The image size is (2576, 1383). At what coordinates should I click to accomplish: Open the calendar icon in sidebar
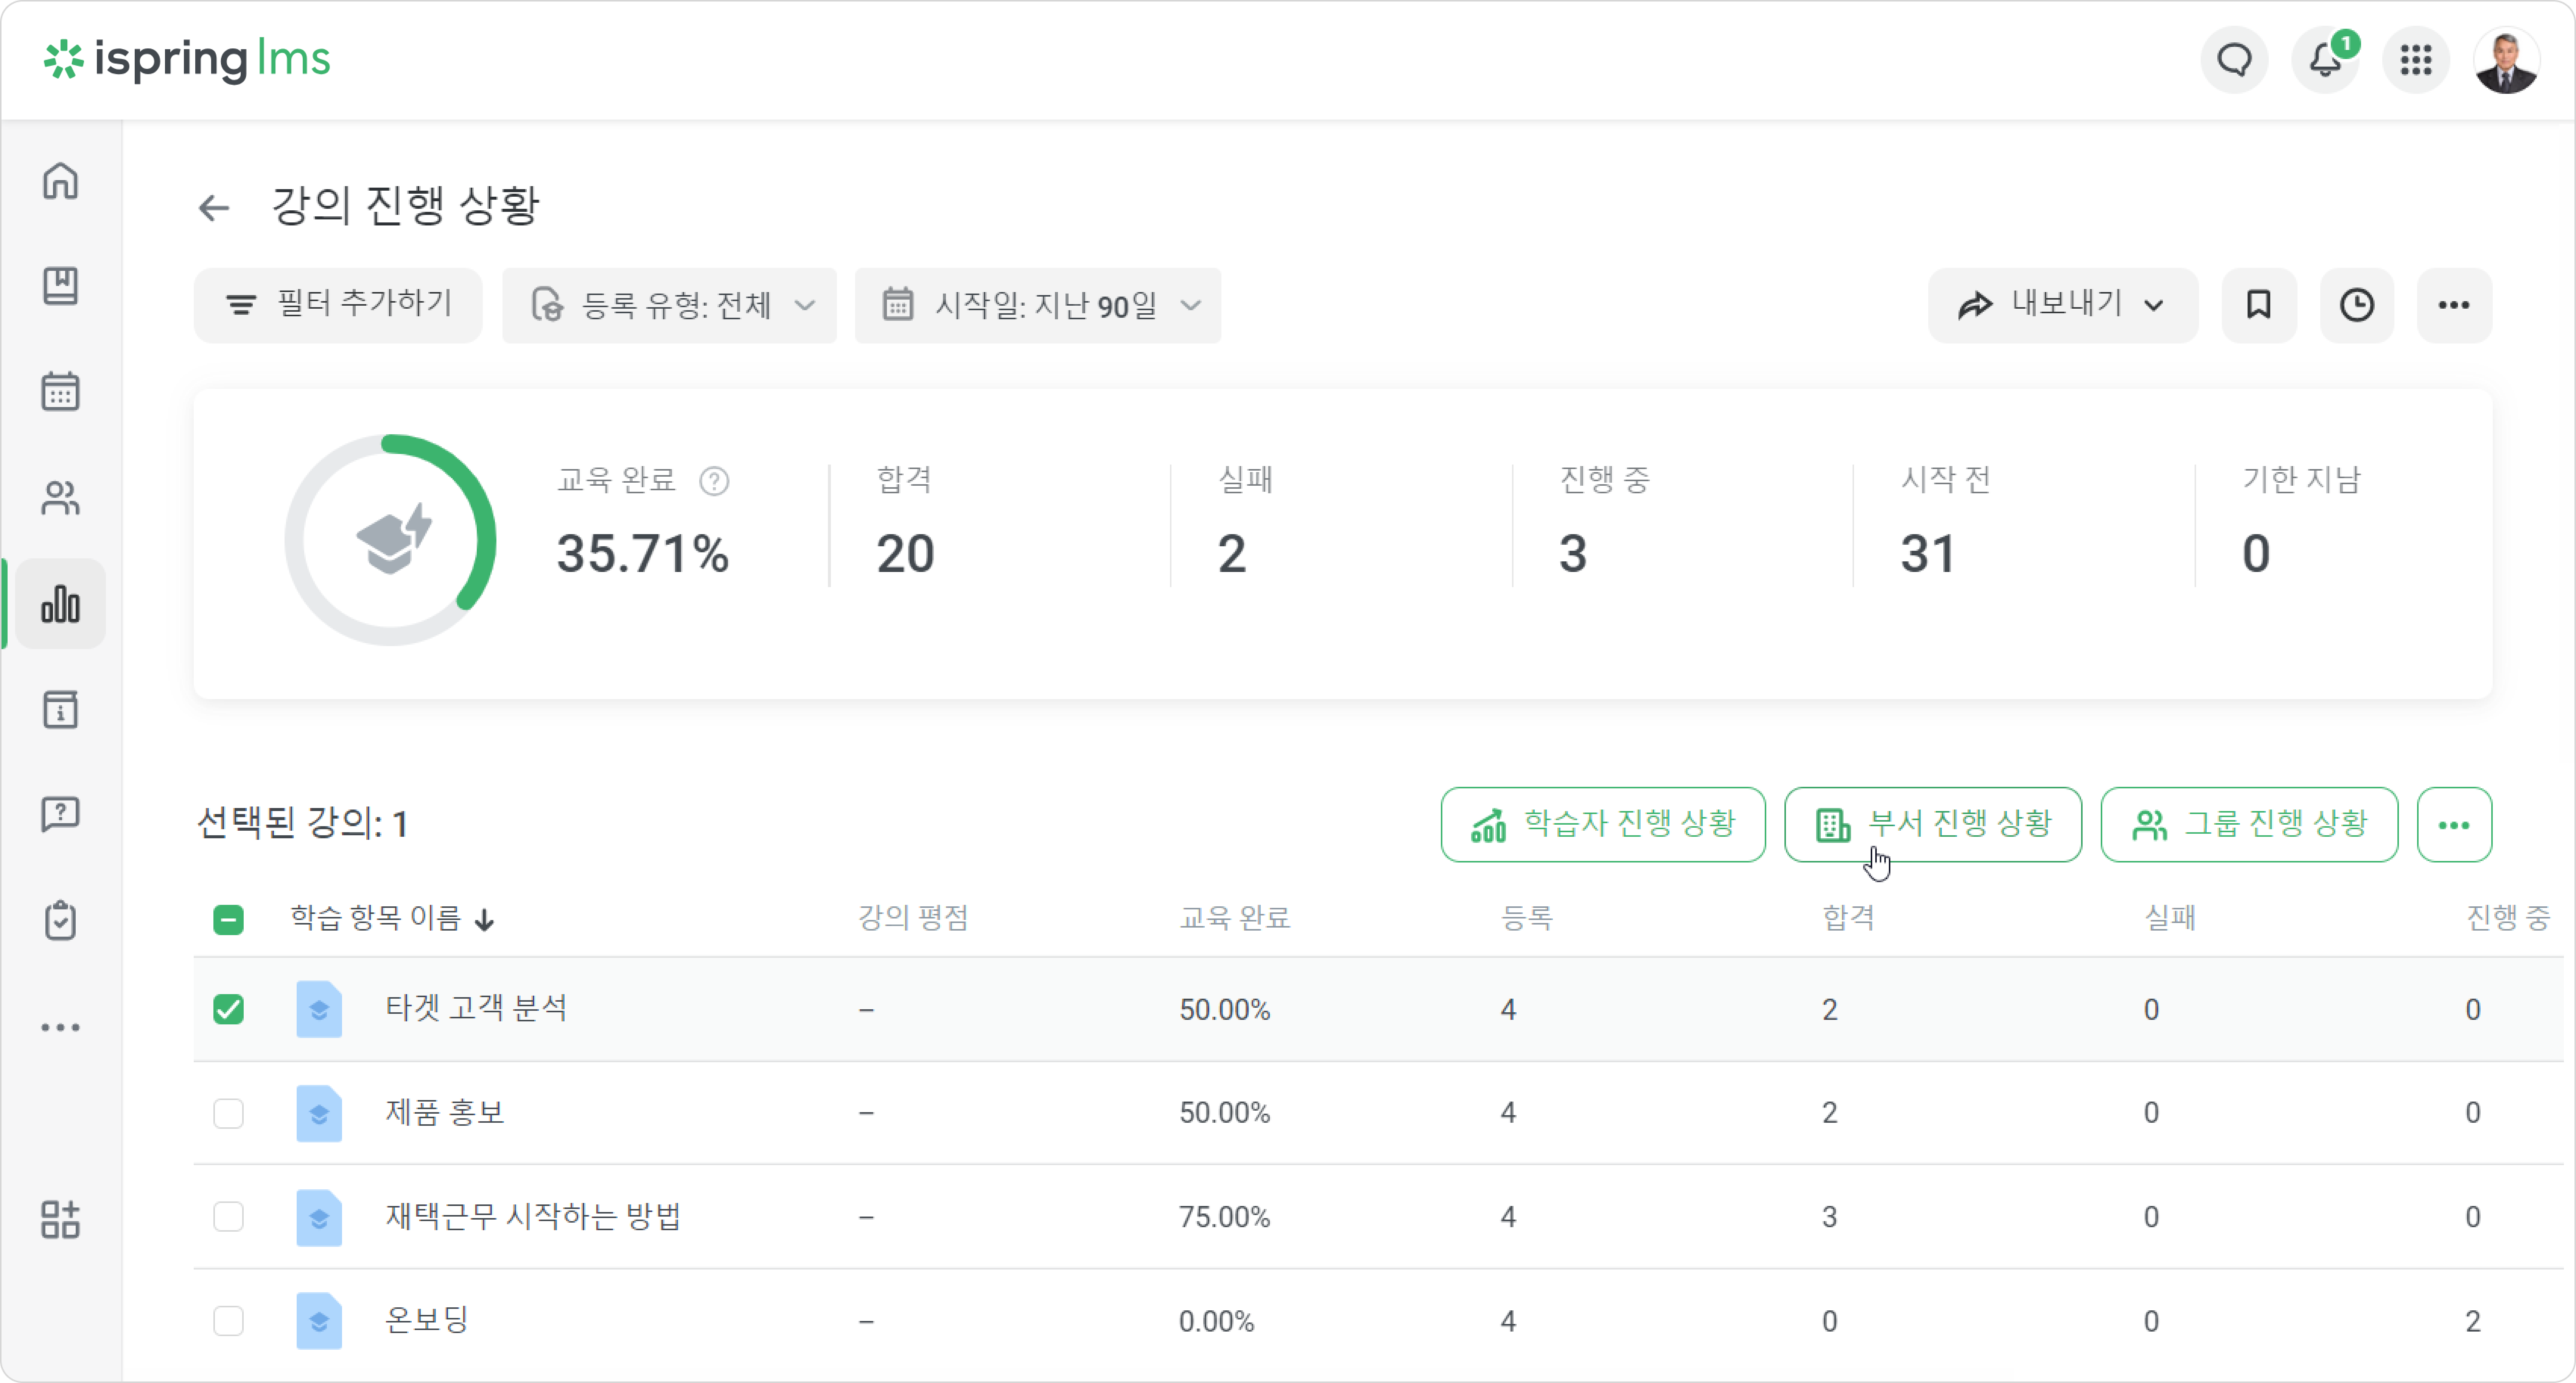[60, 391]
